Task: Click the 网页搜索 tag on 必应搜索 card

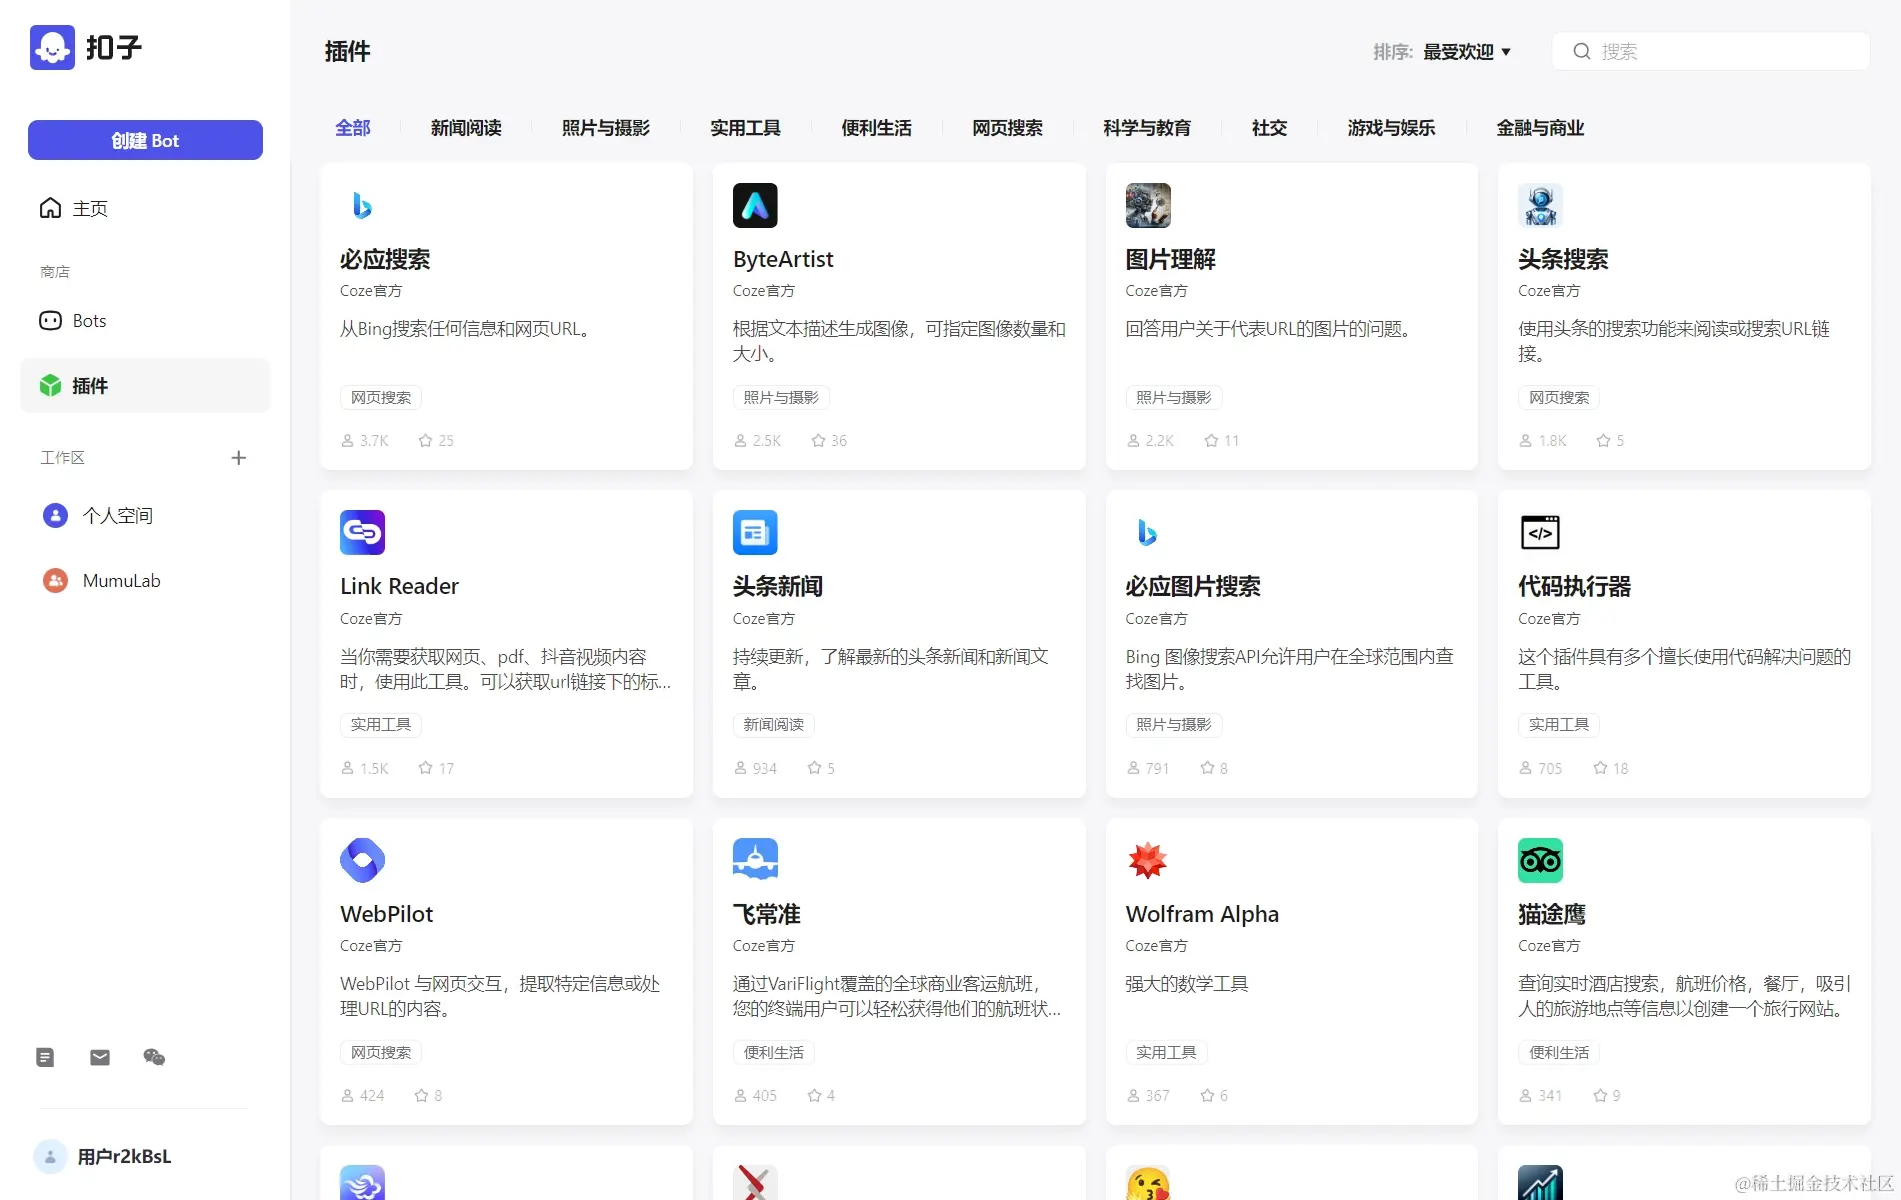Action: tap(381, 397)
